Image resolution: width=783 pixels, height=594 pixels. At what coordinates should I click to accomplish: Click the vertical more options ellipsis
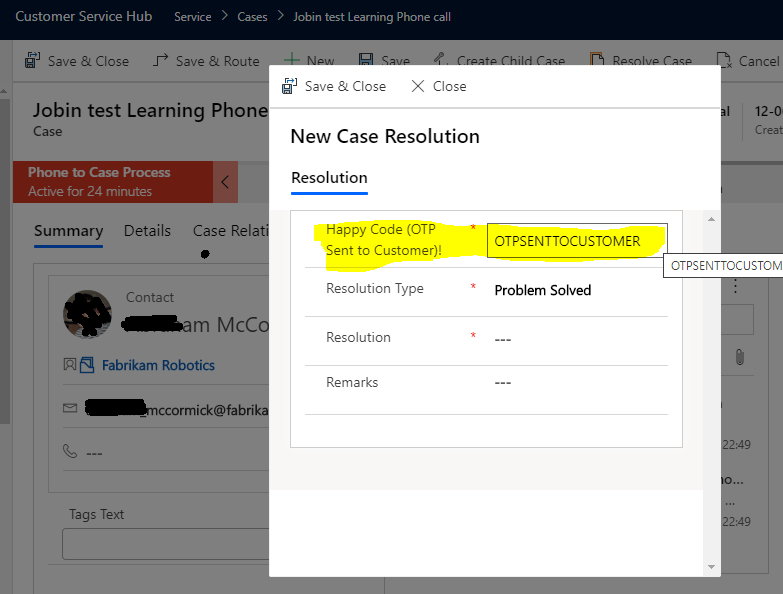736,287
